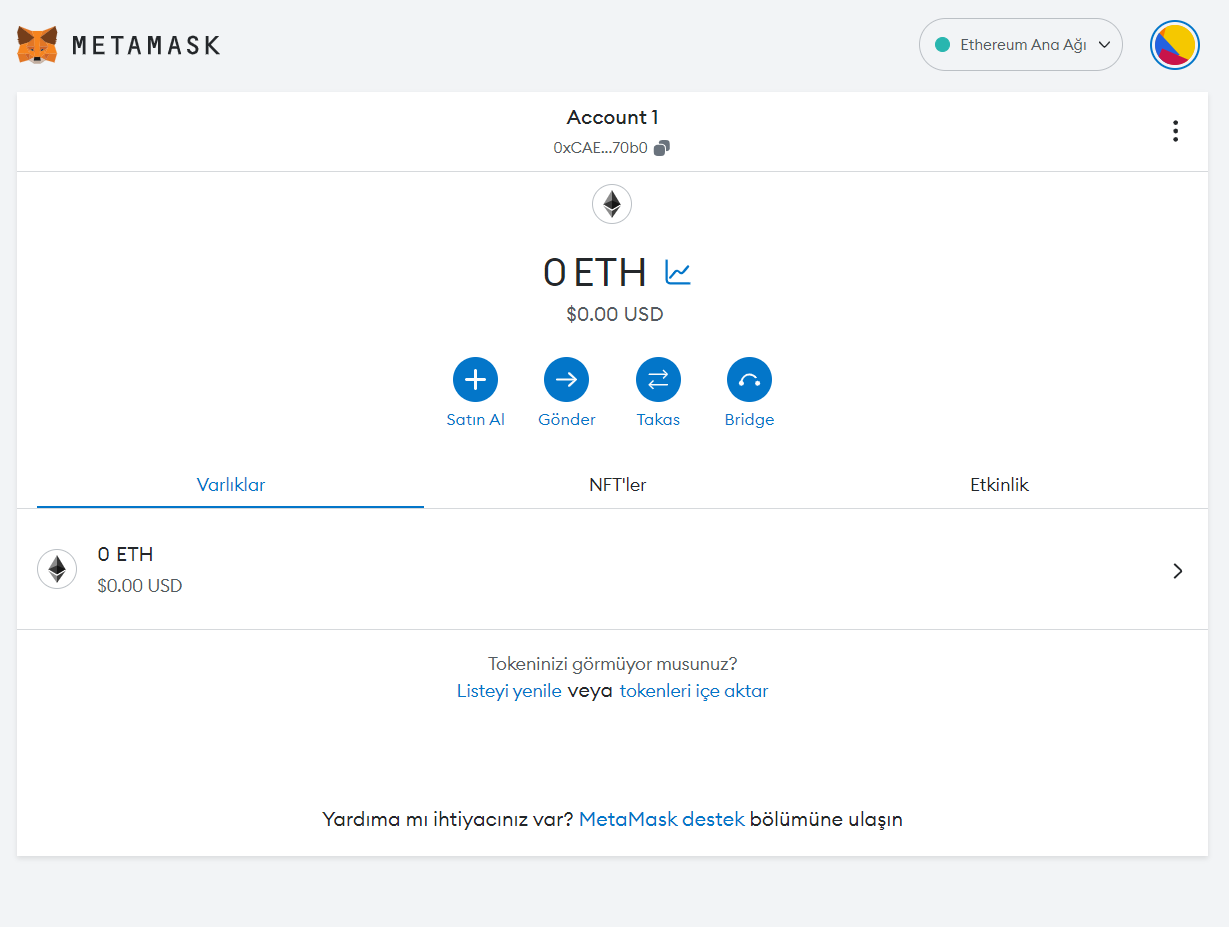Click the Ethereum logo above the balance

click(611, 204)
